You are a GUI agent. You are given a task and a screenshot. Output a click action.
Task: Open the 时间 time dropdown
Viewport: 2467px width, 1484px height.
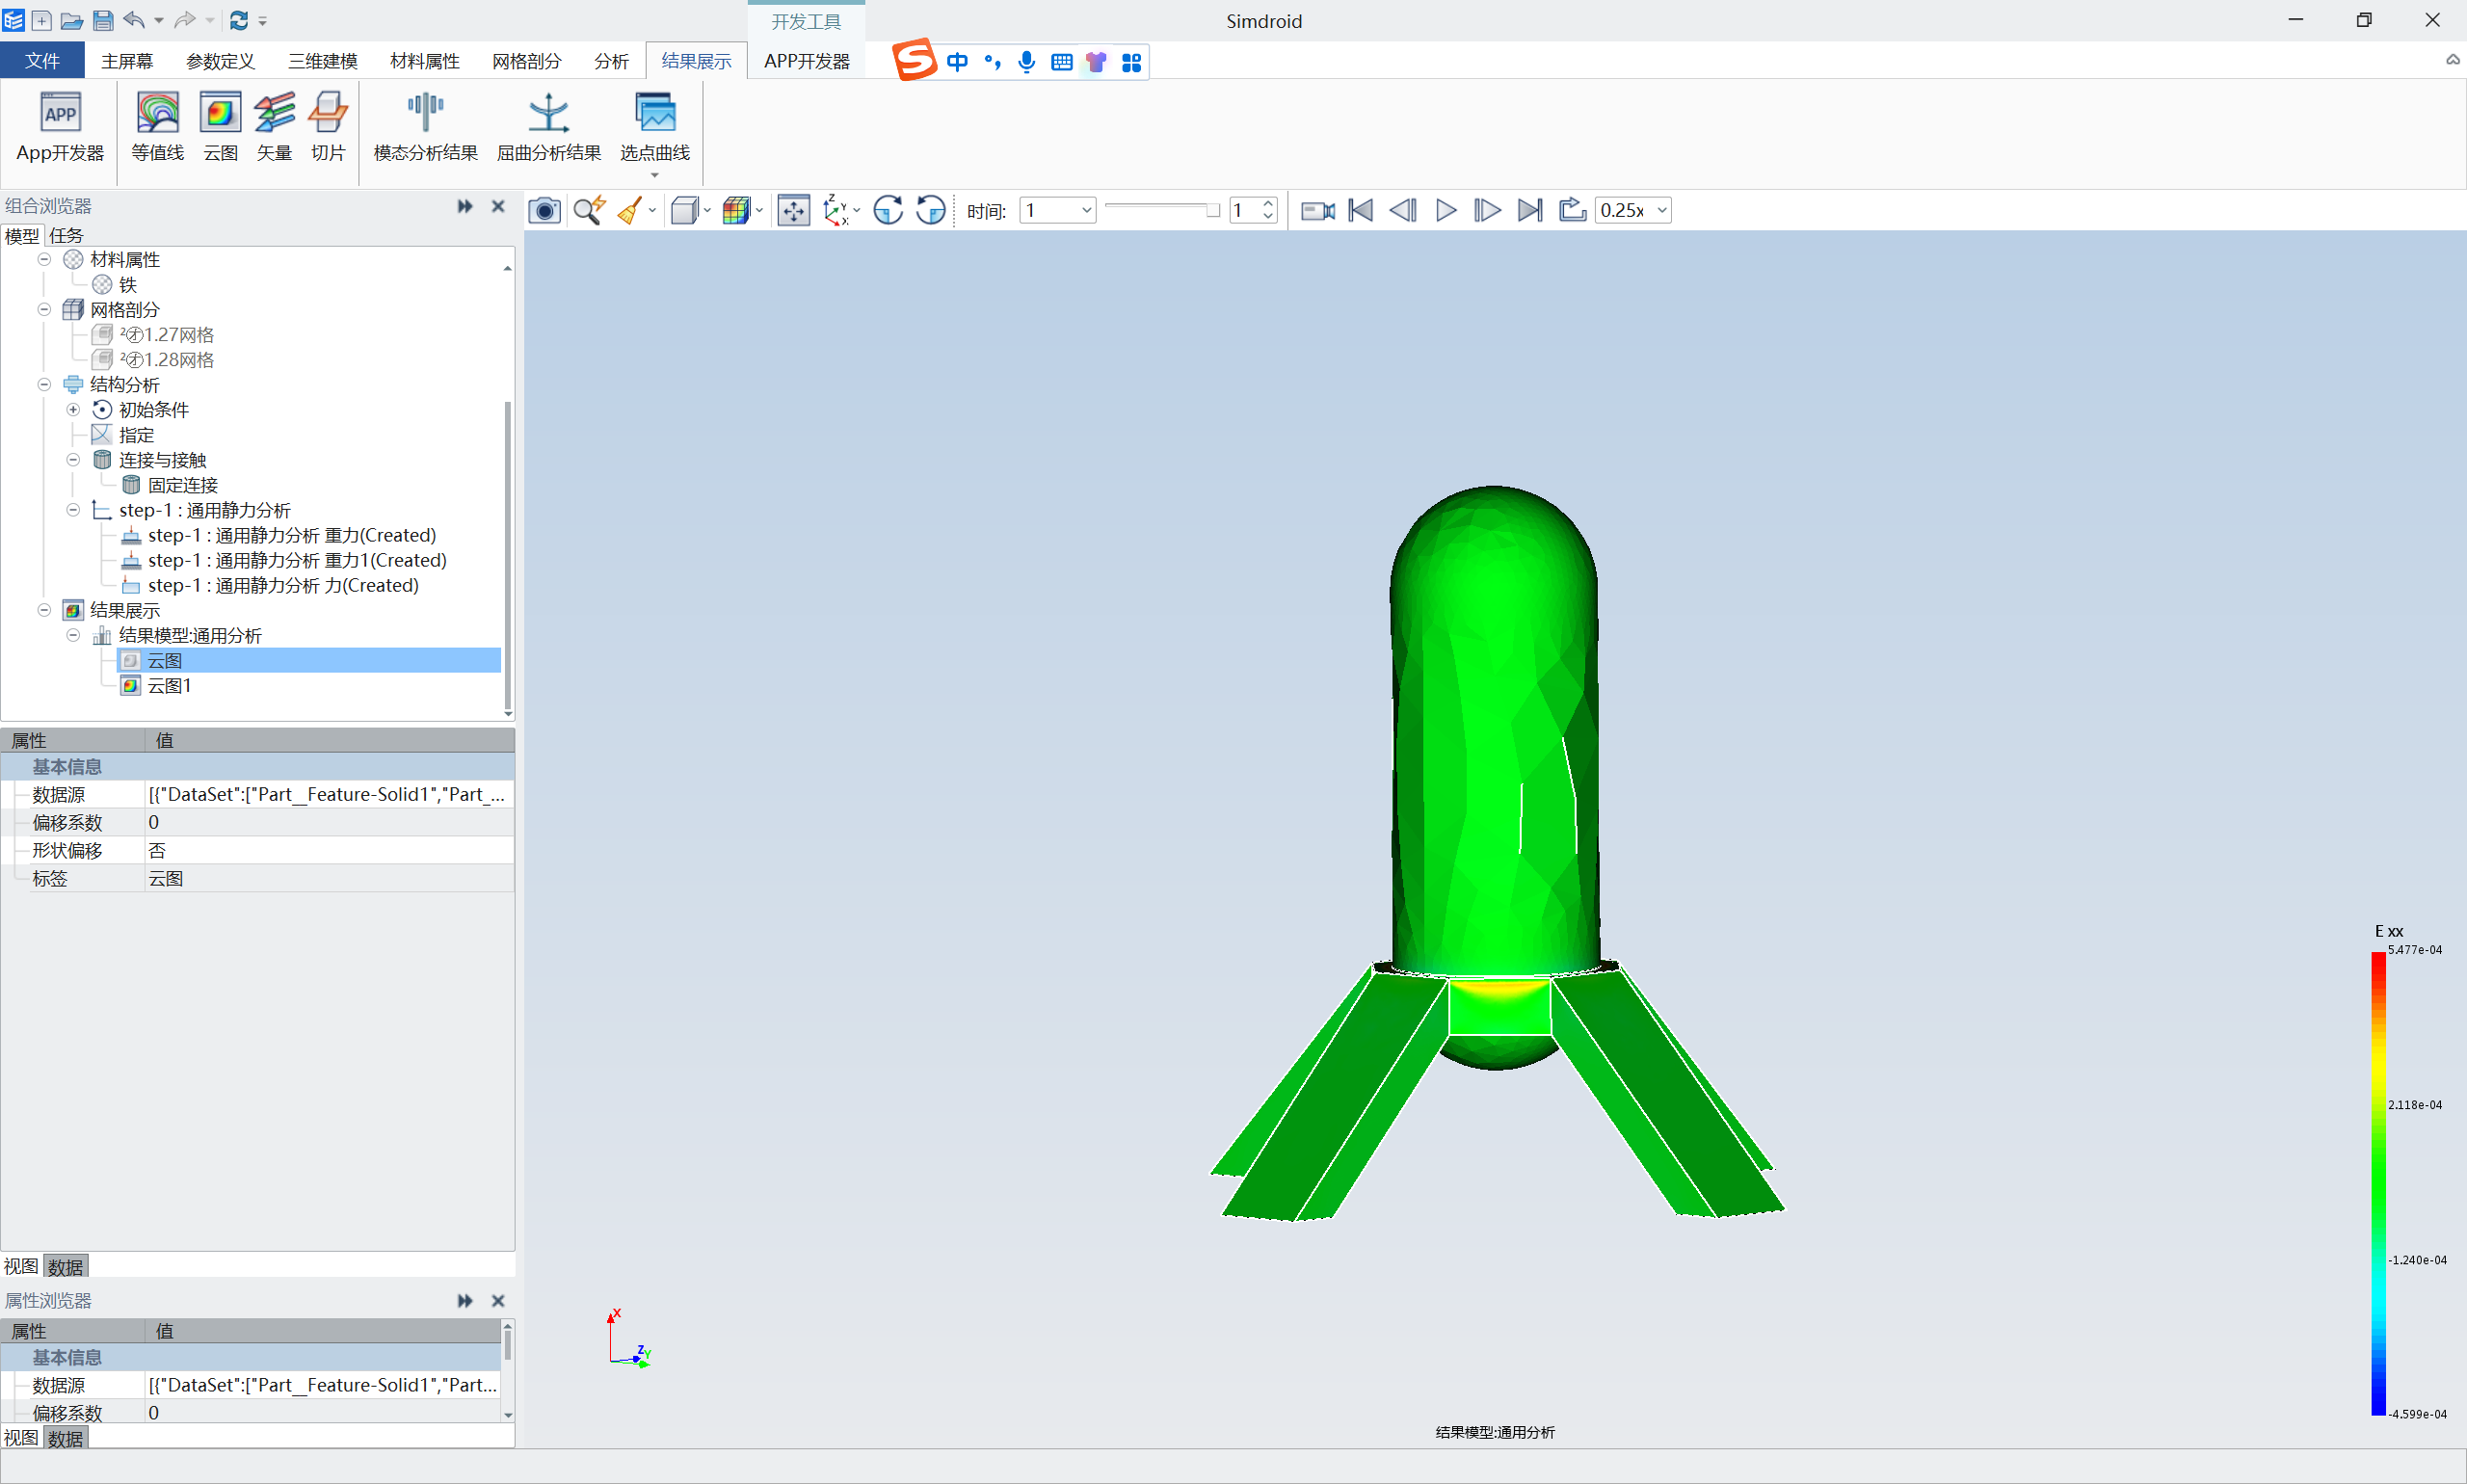[x=1057, y=210]
